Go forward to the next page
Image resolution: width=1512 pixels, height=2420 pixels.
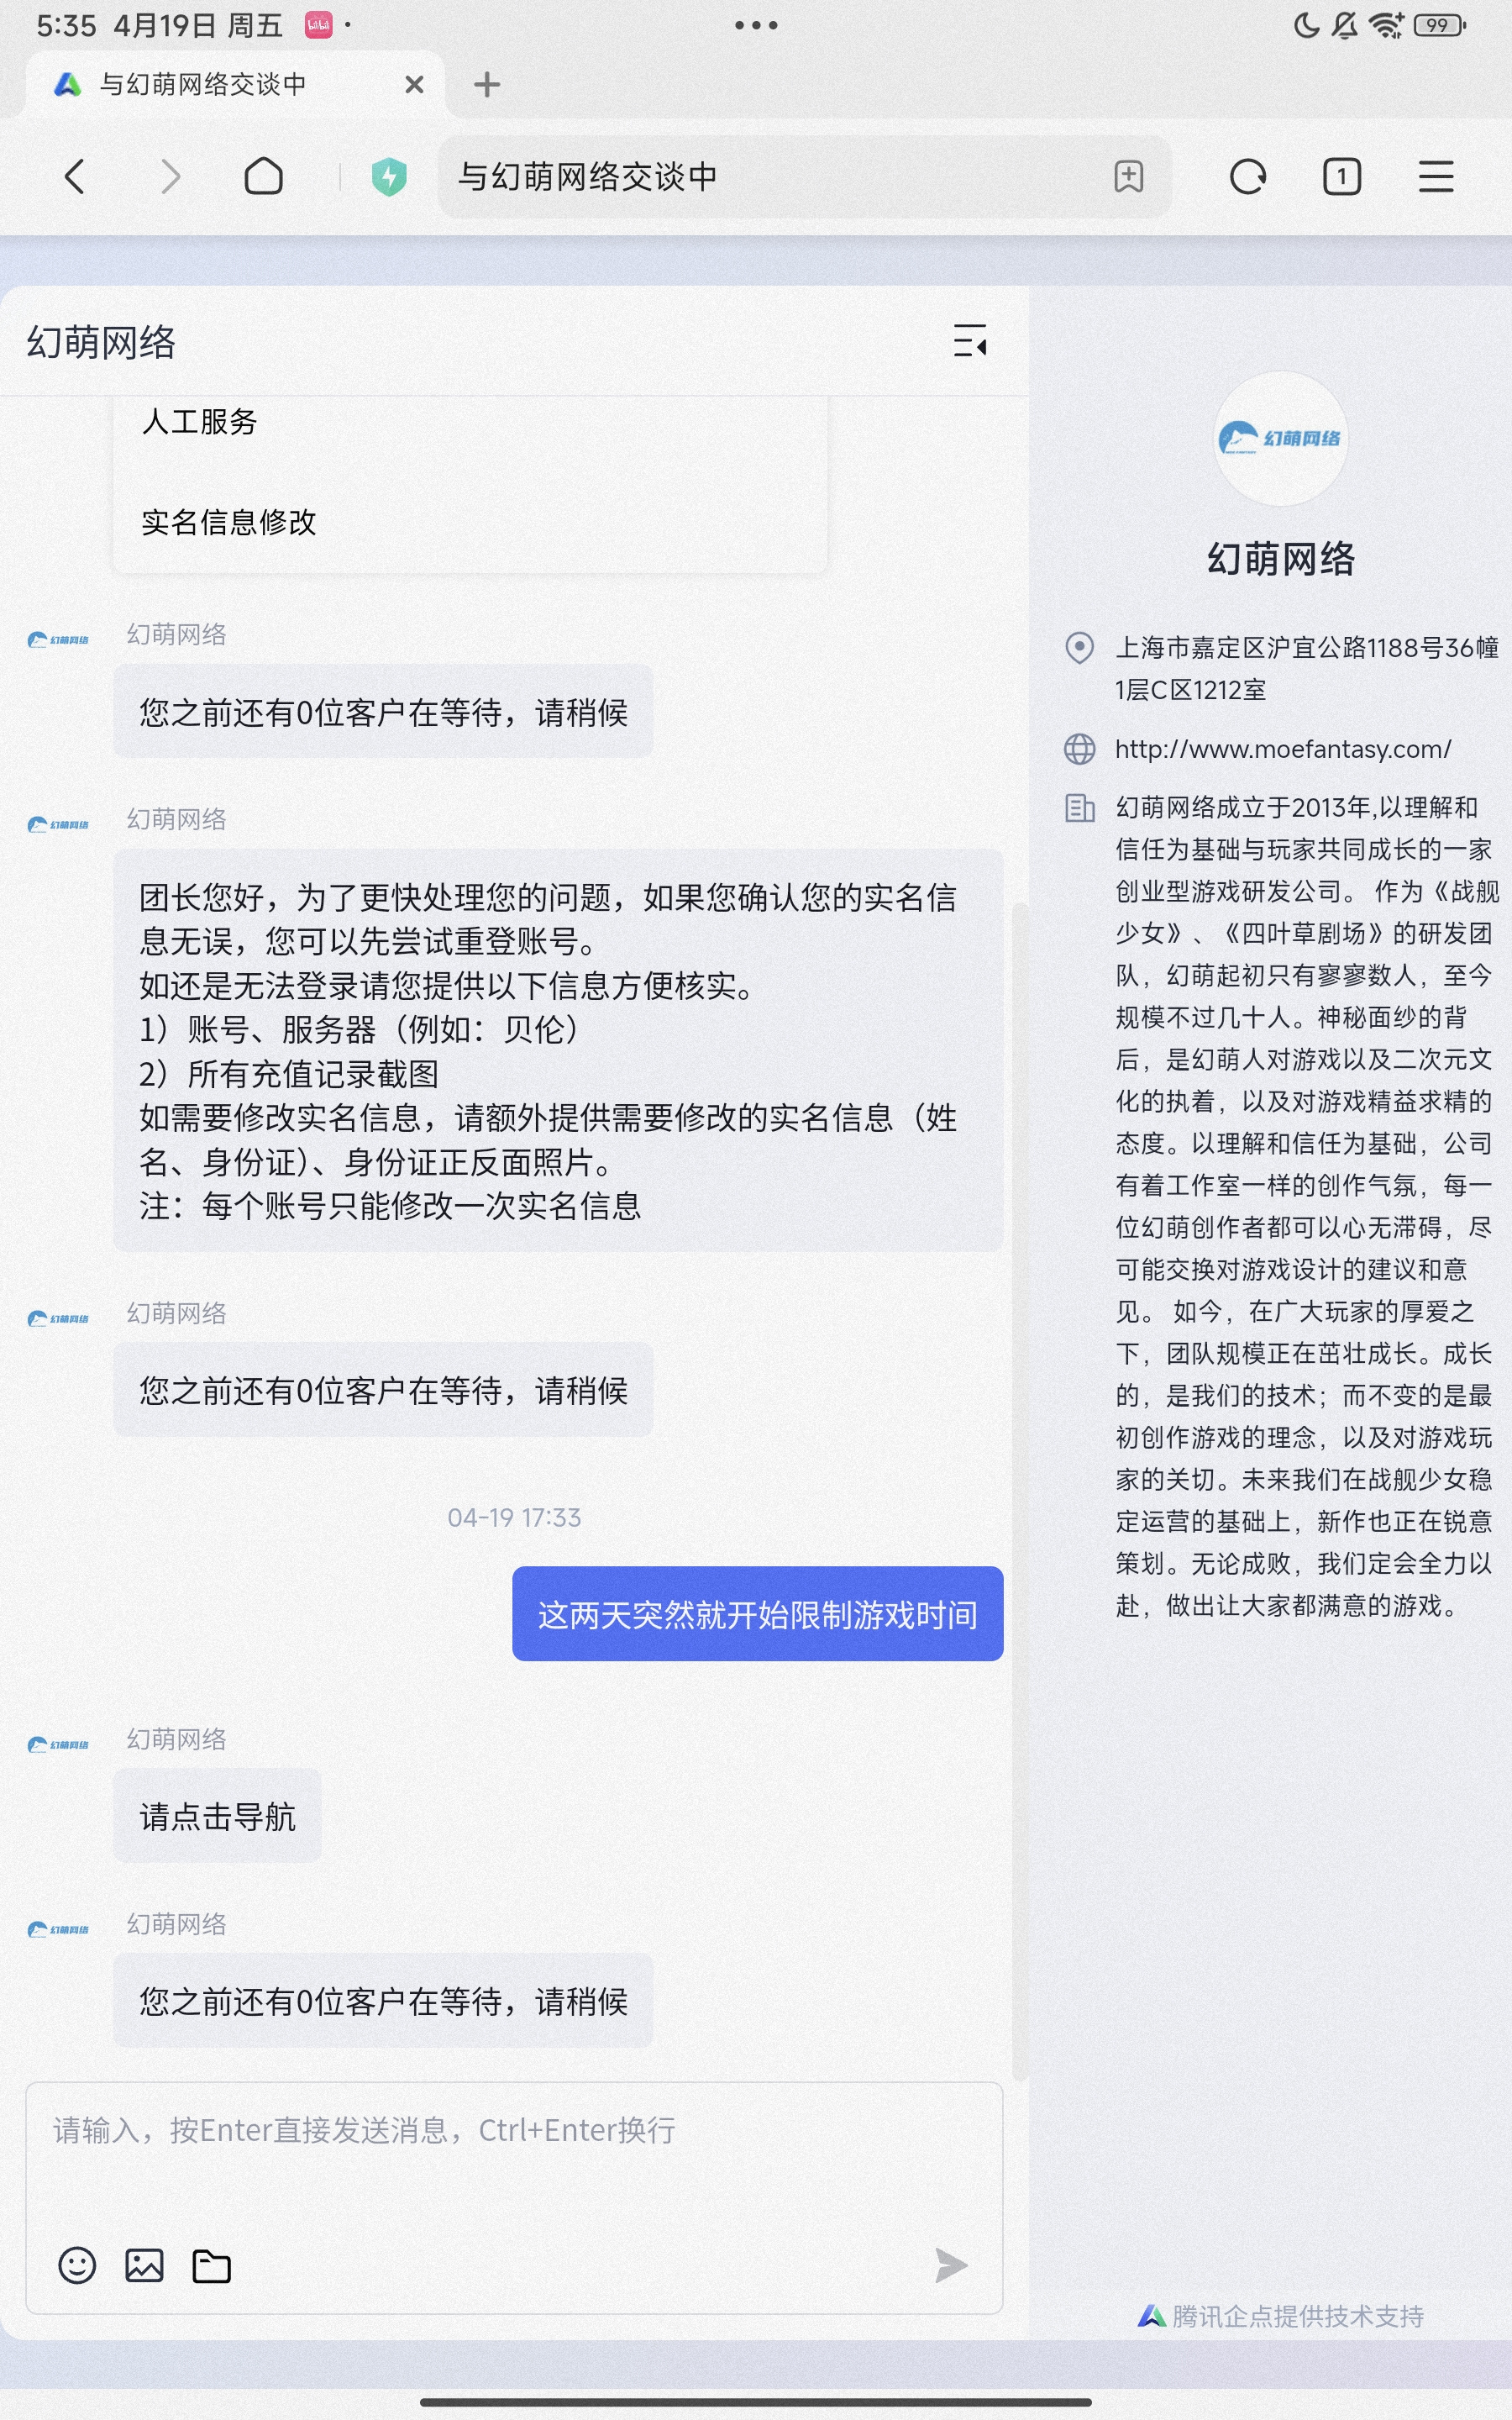pos(171,177)
